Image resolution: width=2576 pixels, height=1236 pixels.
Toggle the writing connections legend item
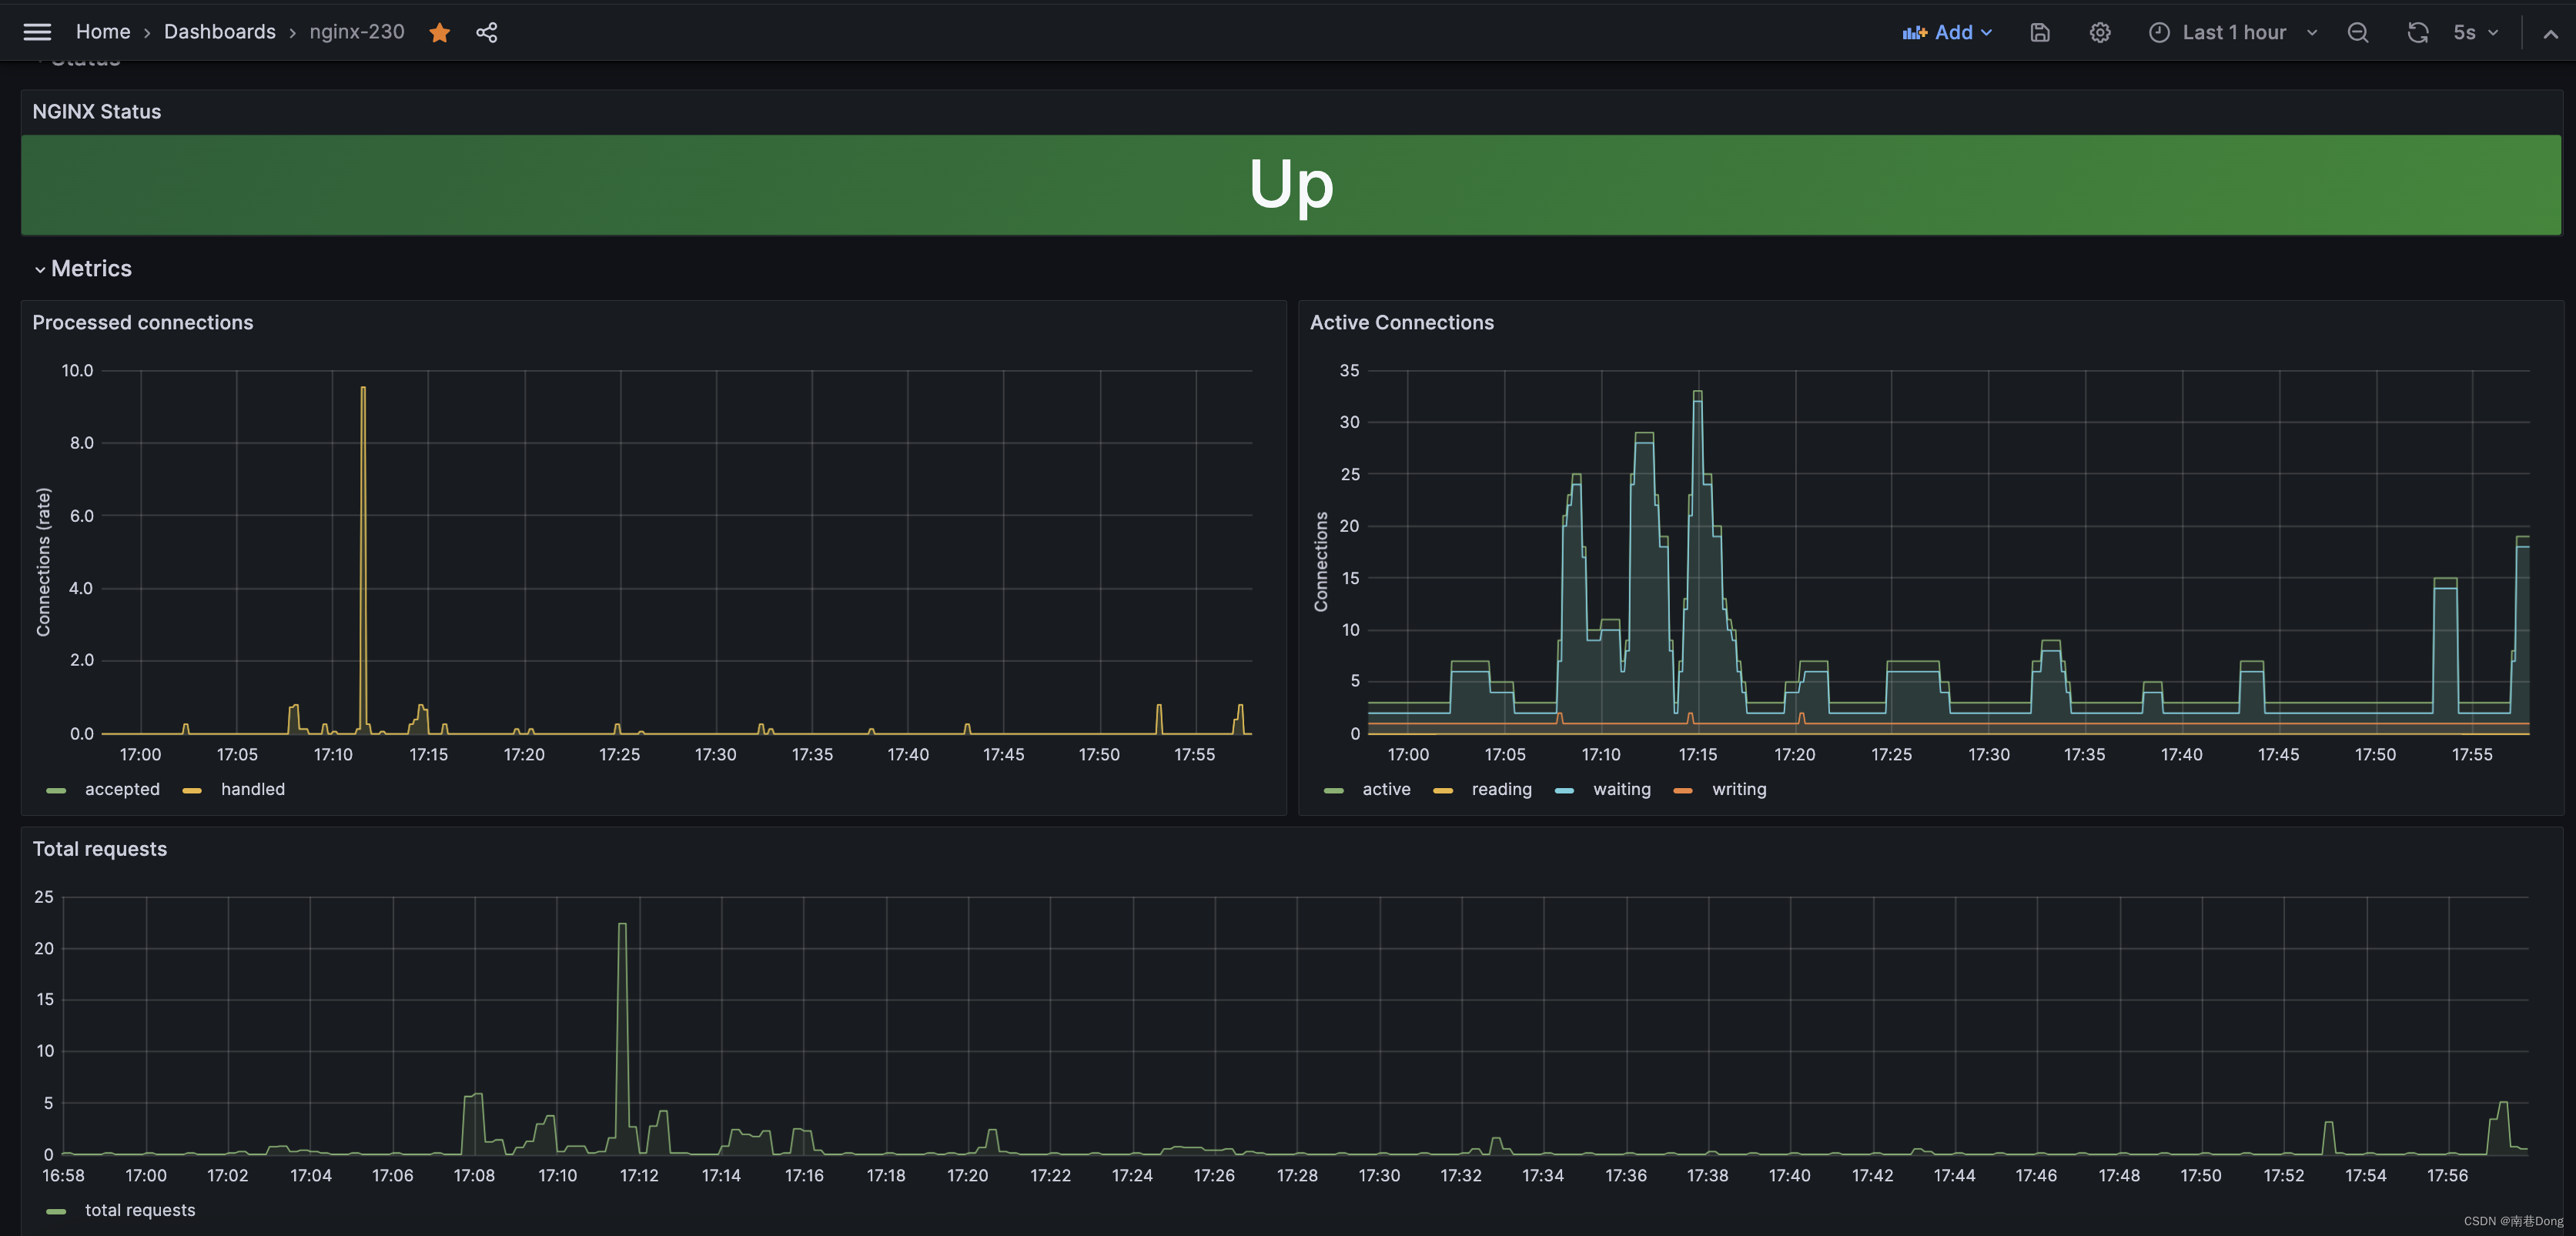pos(1737,790)
